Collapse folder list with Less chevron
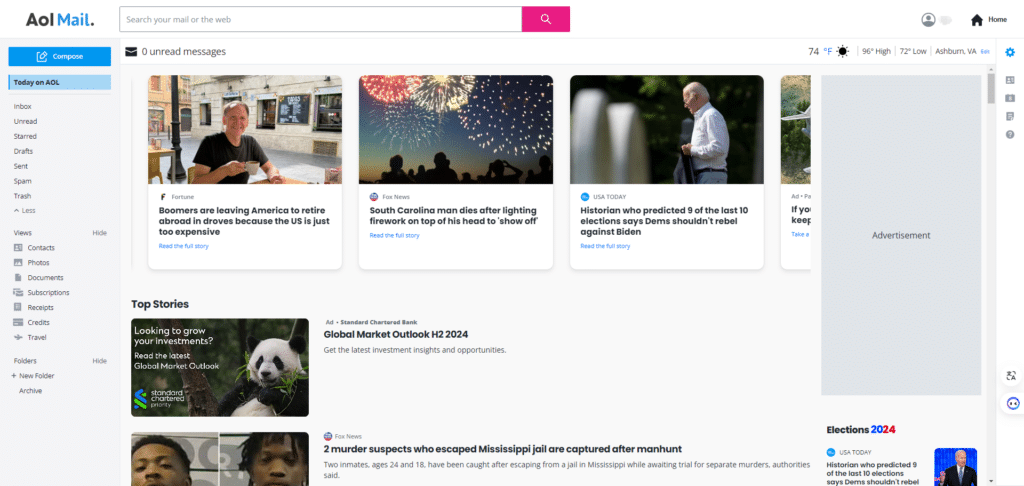 pyautogui.click(x=24, y=210)
